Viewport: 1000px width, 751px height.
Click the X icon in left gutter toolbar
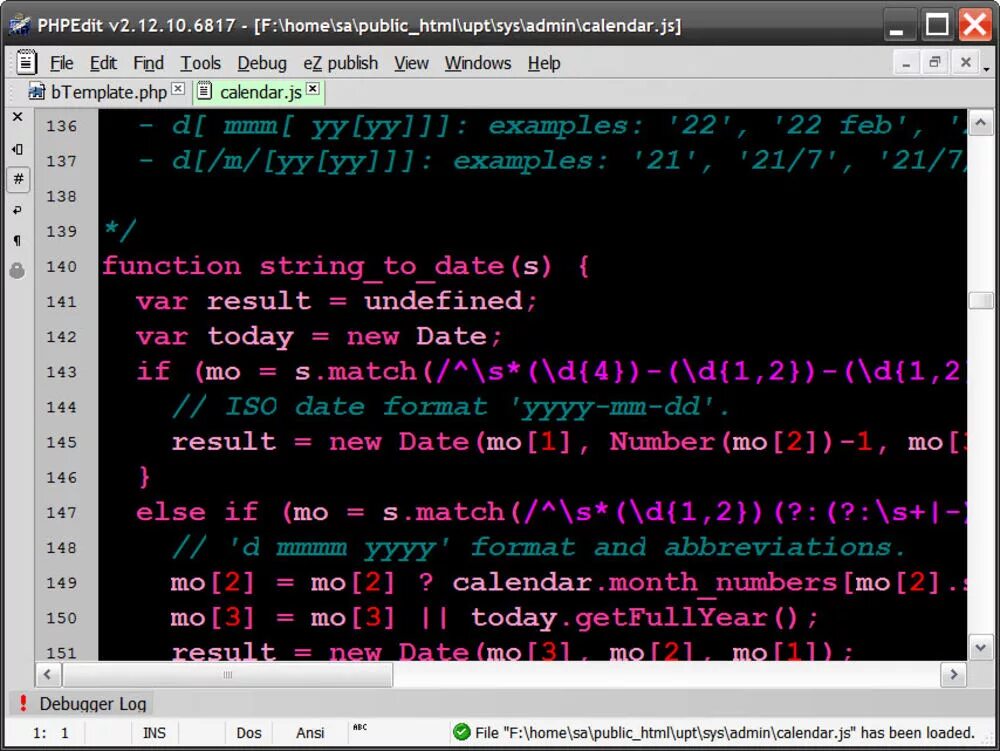click(18, 117)
